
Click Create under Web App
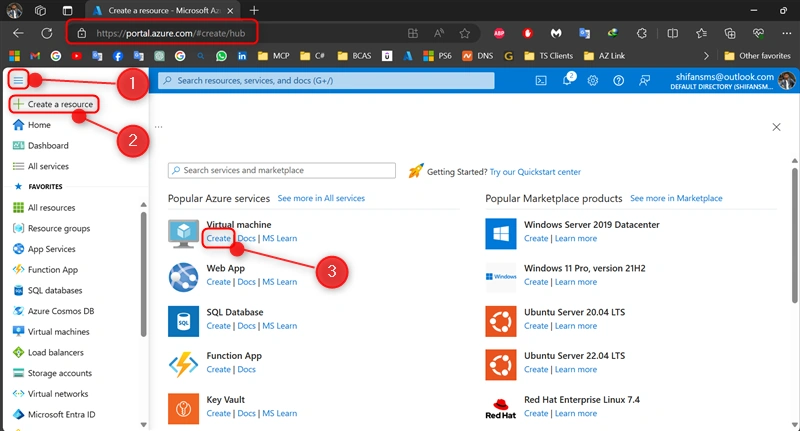pyautogui.click(x=218, y=282)
